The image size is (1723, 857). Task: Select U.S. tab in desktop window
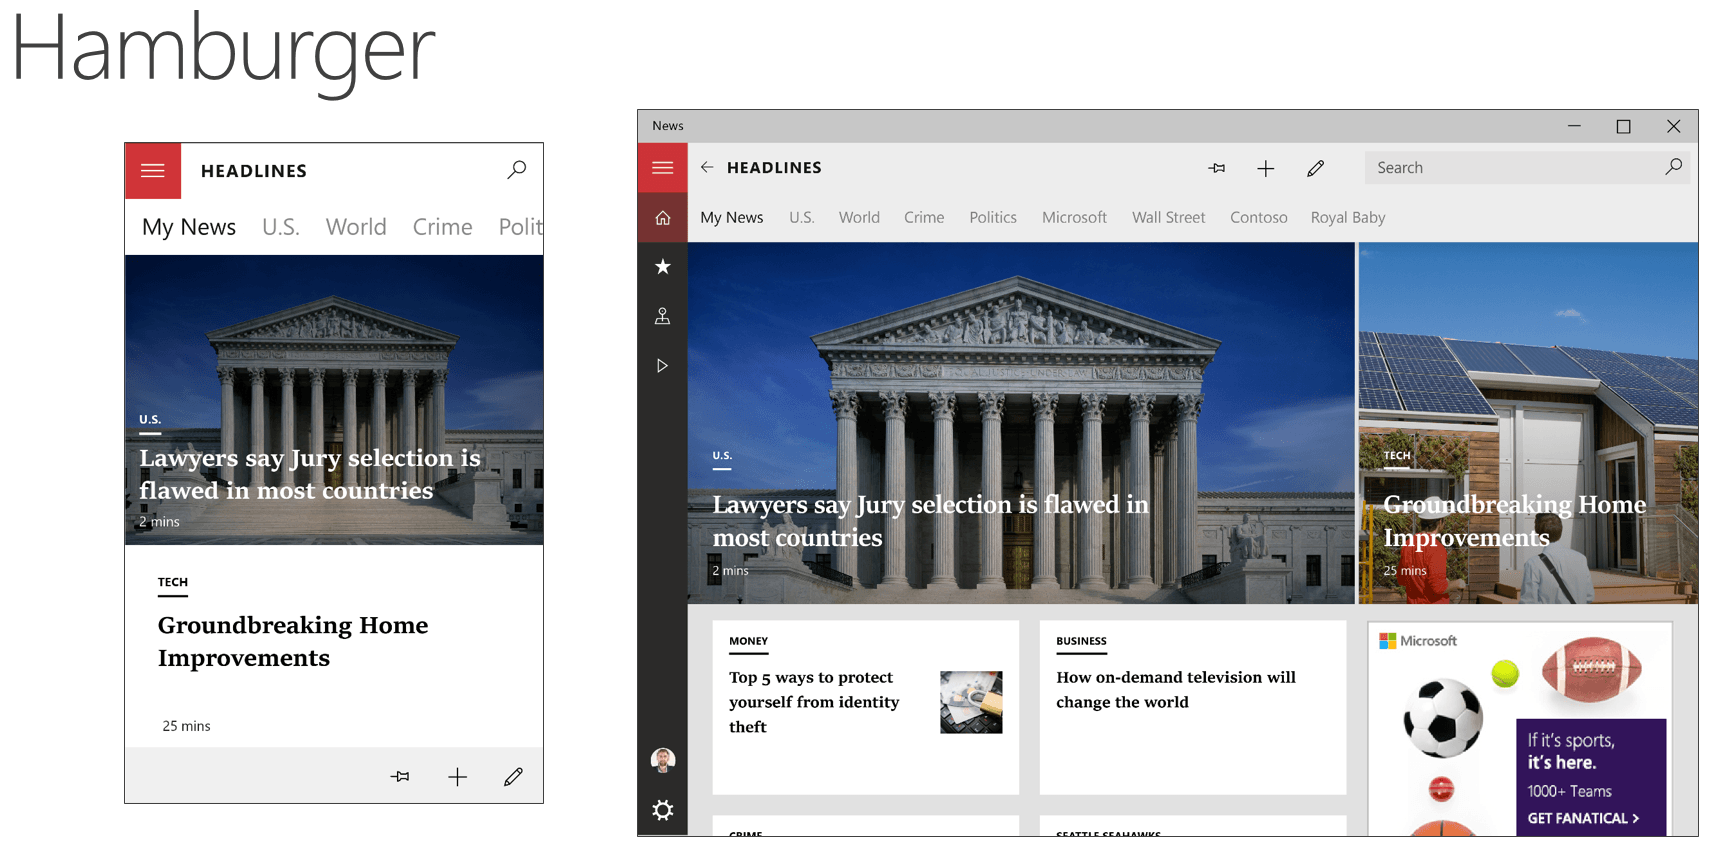click(x=802, y=217)
